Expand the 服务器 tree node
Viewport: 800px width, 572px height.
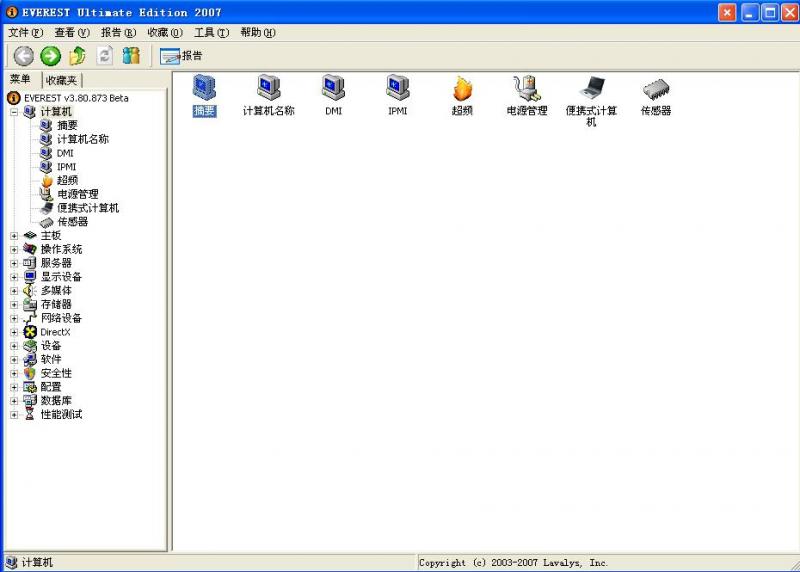[14, 263]
